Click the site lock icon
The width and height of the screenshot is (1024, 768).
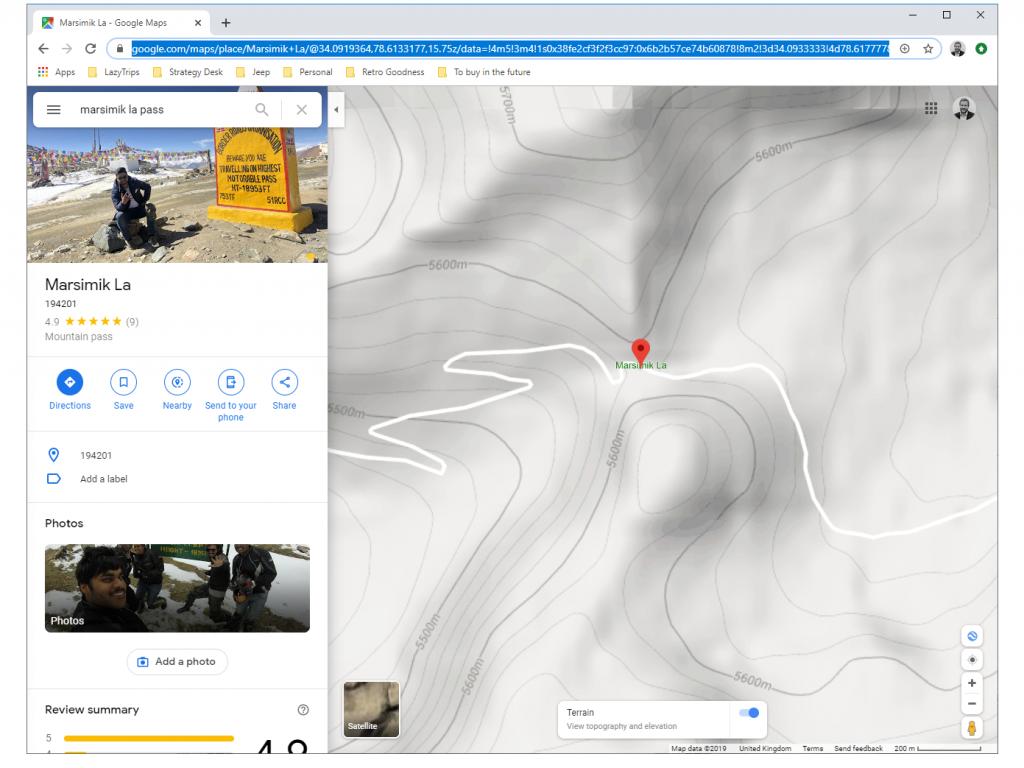[120, 48]
